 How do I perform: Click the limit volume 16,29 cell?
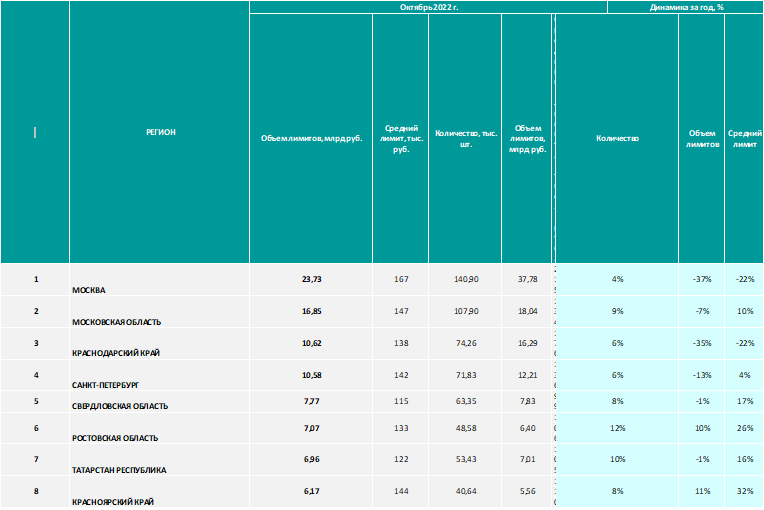pos(527,344)
